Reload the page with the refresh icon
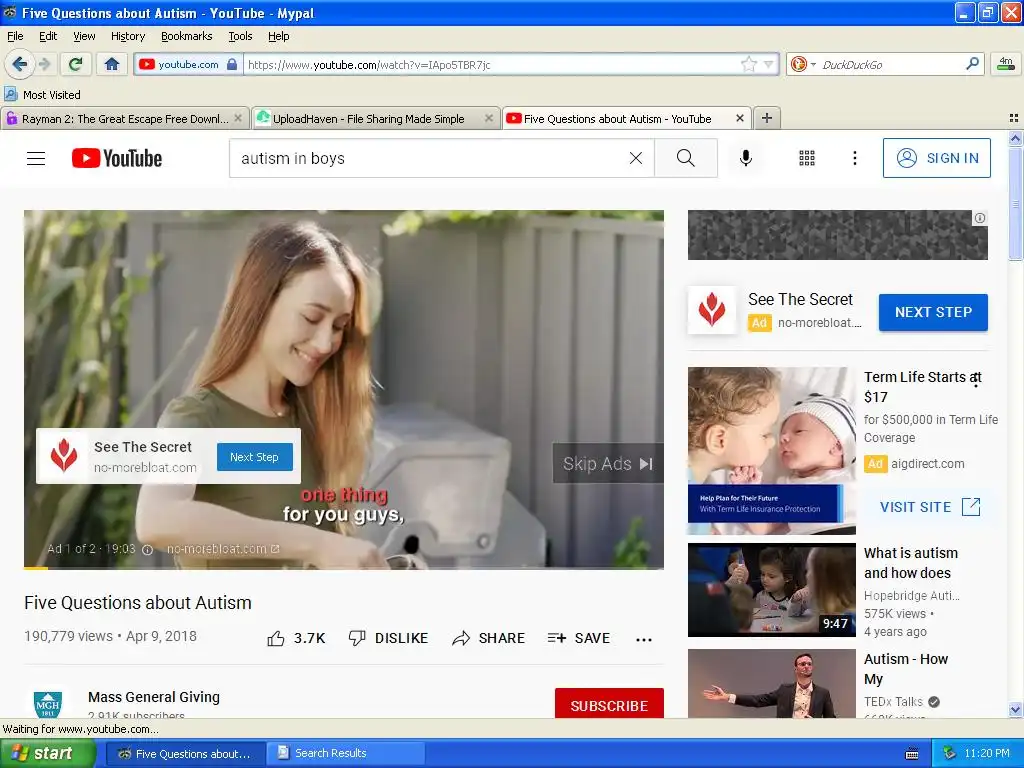Screen dimensions: 1024x768 tap(76, 64)
